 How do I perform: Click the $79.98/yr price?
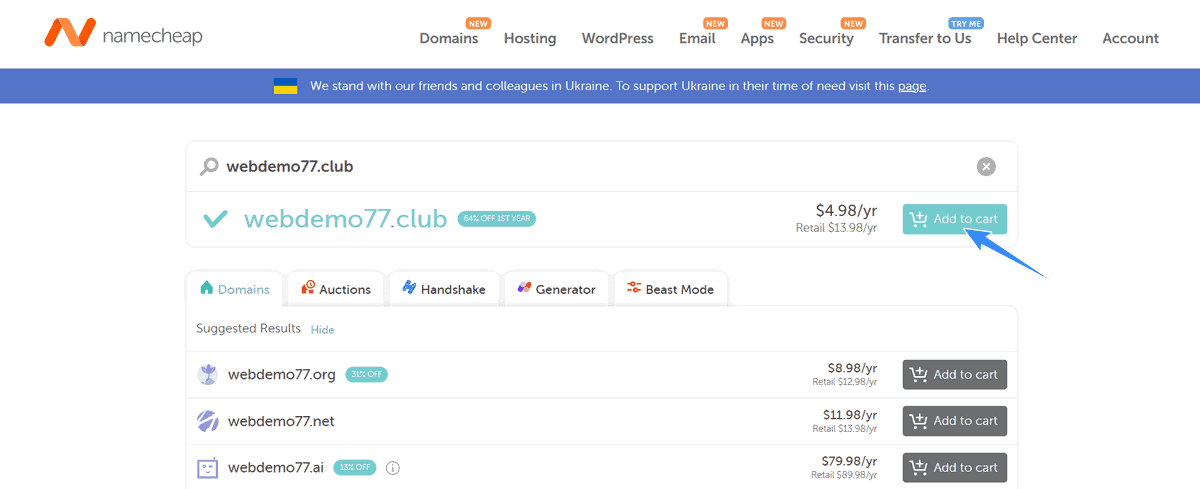coord(850,461)
